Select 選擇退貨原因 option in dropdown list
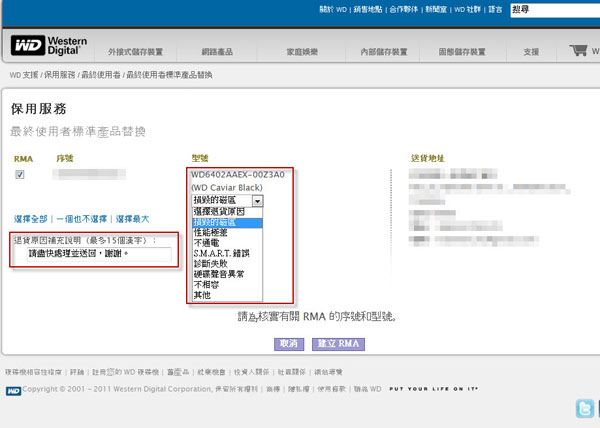The image size is (600, 428). coord(219,212)
